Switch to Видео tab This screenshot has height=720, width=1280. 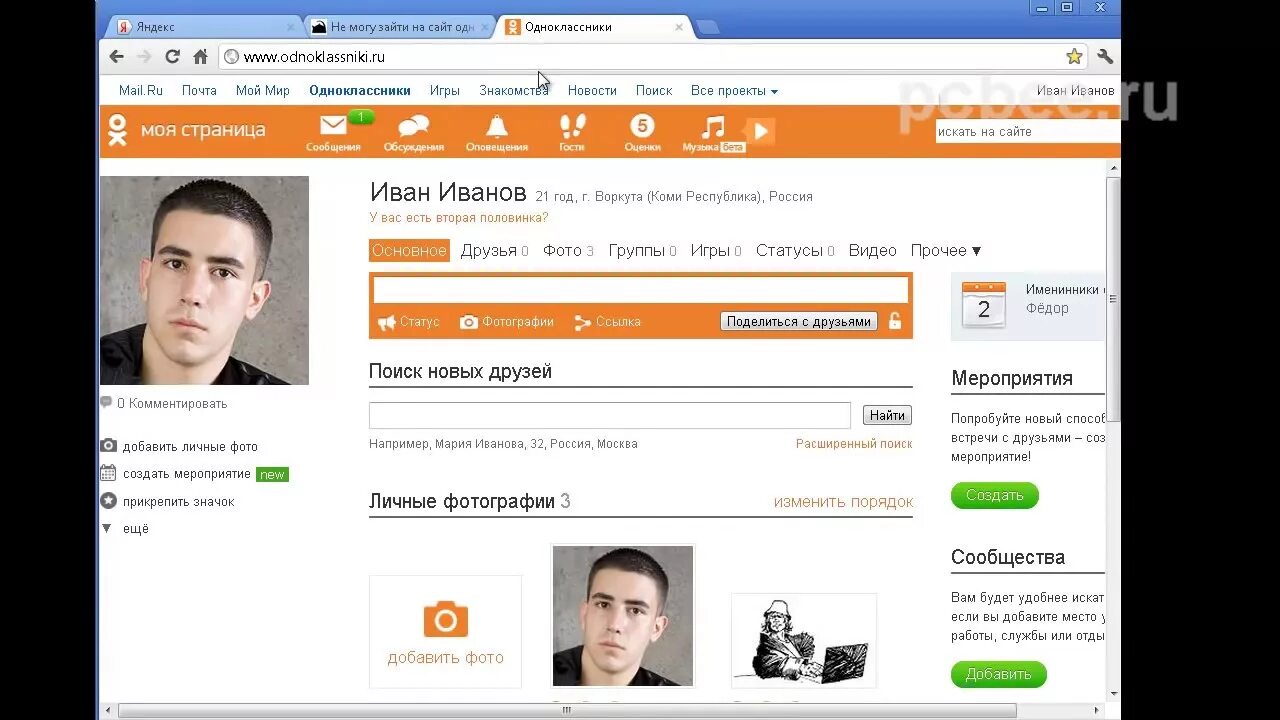pyautogui.click(x=872, y=251)
